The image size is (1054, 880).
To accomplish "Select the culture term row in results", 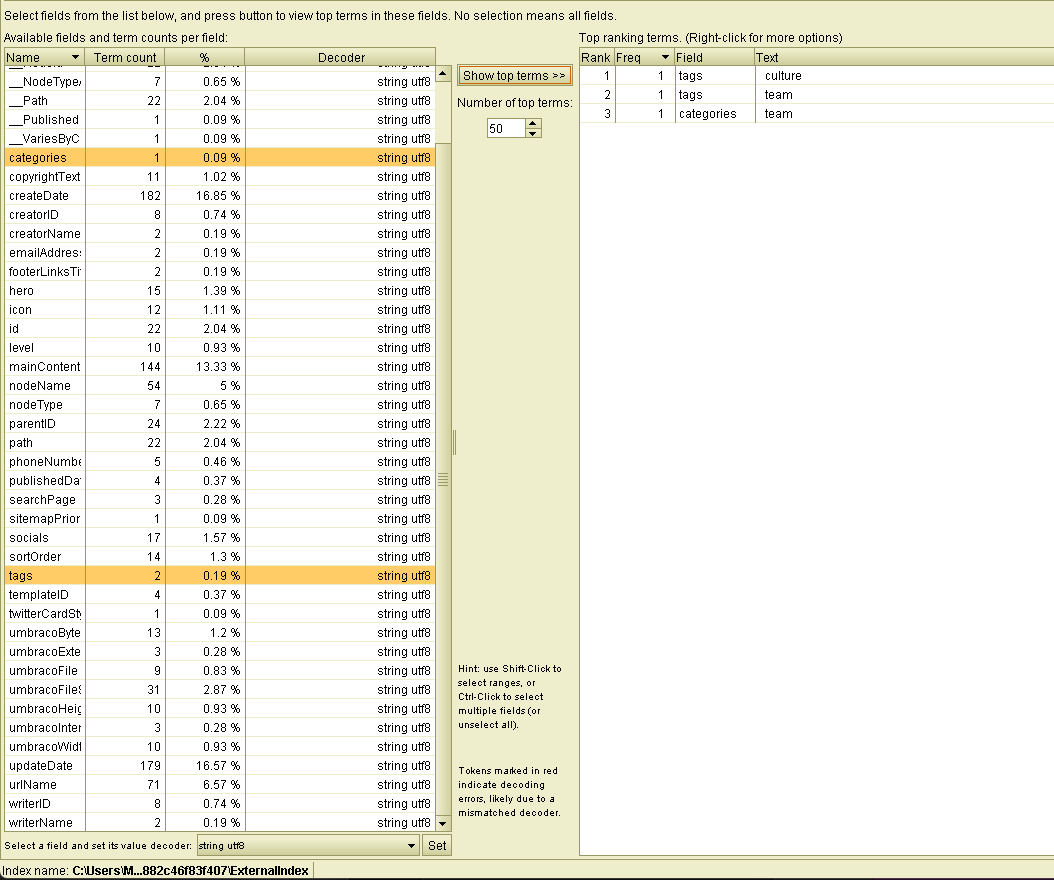I will click(800, 76).
